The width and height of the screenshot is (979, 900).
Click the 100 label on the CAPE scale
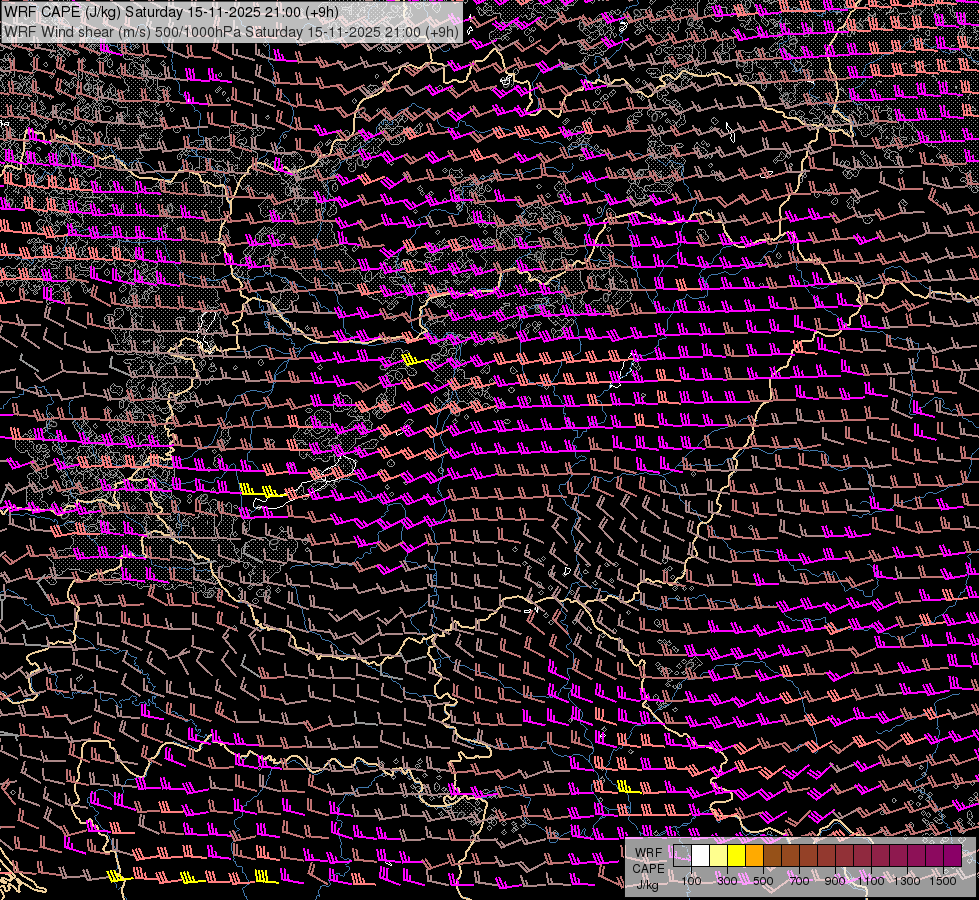point(691,881)
